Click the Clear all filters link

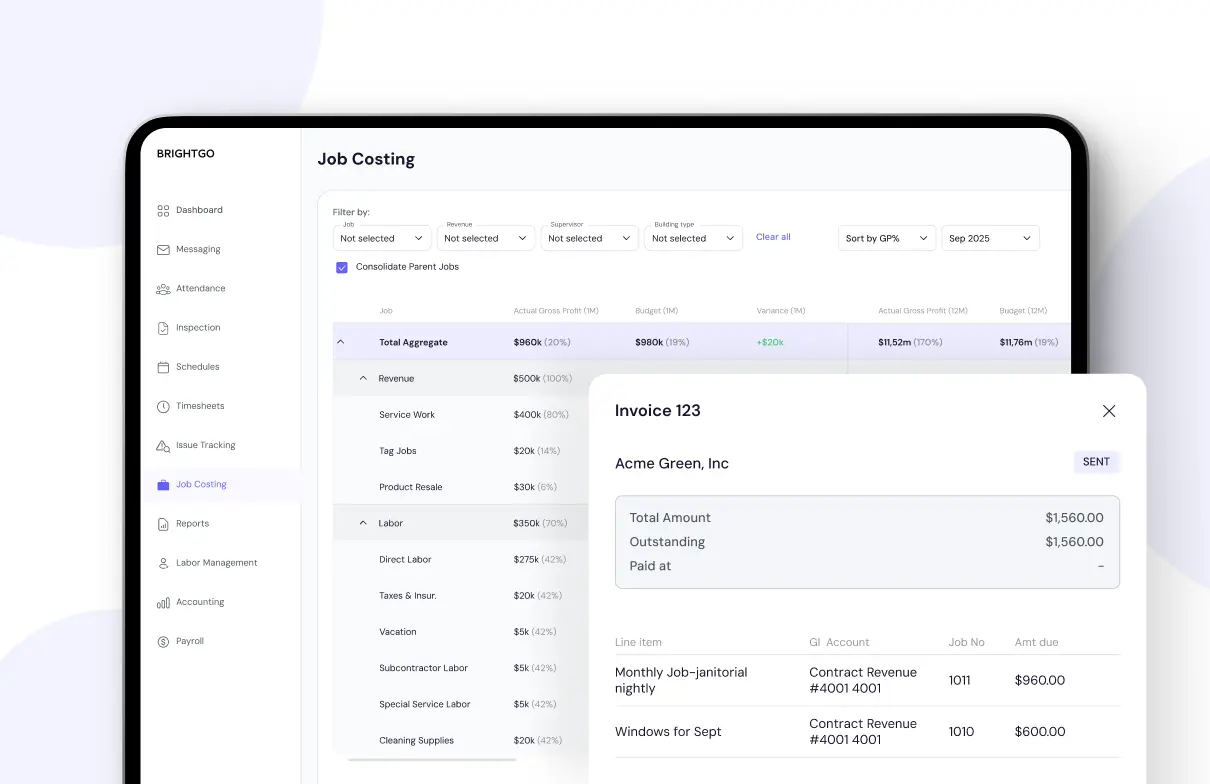(x=773, y=237)
